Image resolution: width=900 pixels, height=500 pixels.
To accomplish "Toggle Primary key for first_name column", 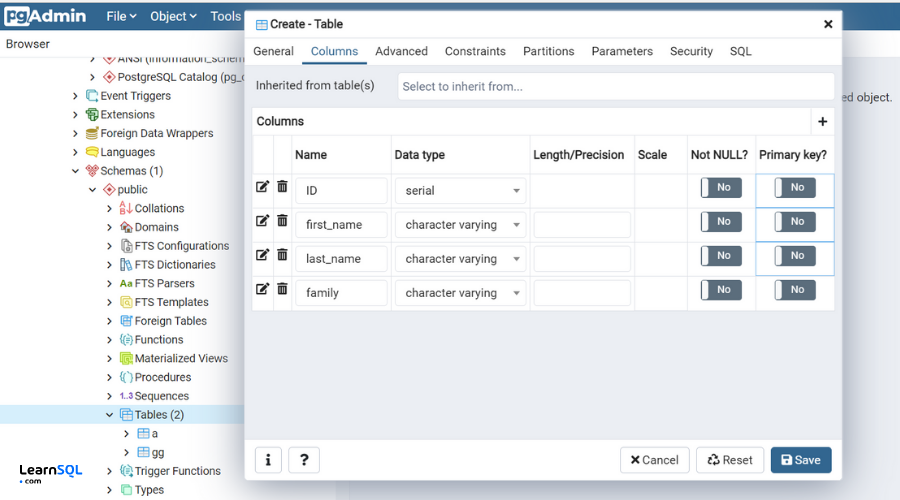I will click(795, 222).
